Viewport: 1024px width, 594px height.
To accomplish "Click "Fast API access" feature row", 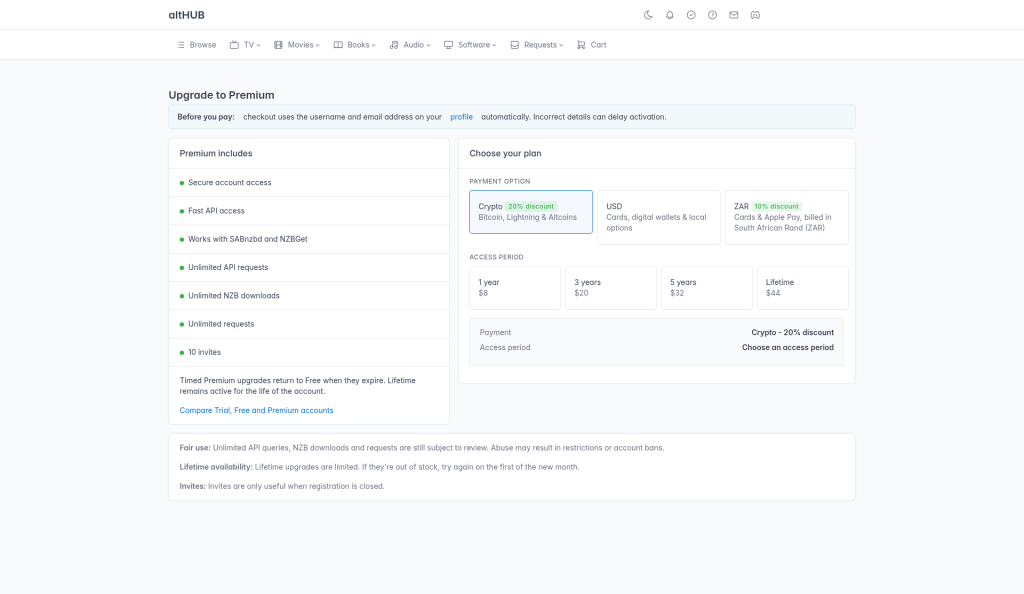I will [x=309, y=211].
